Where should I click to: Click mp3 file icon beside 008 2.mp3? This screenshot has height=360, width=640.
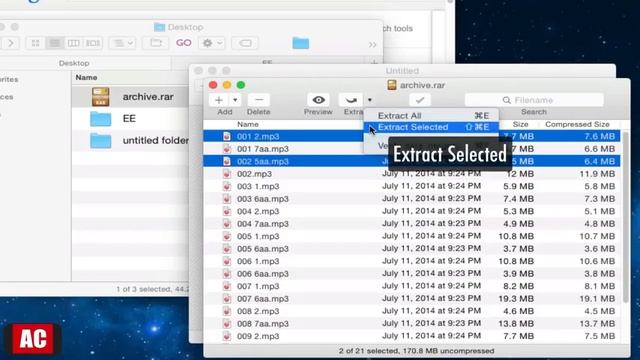[x=227, y=311]
